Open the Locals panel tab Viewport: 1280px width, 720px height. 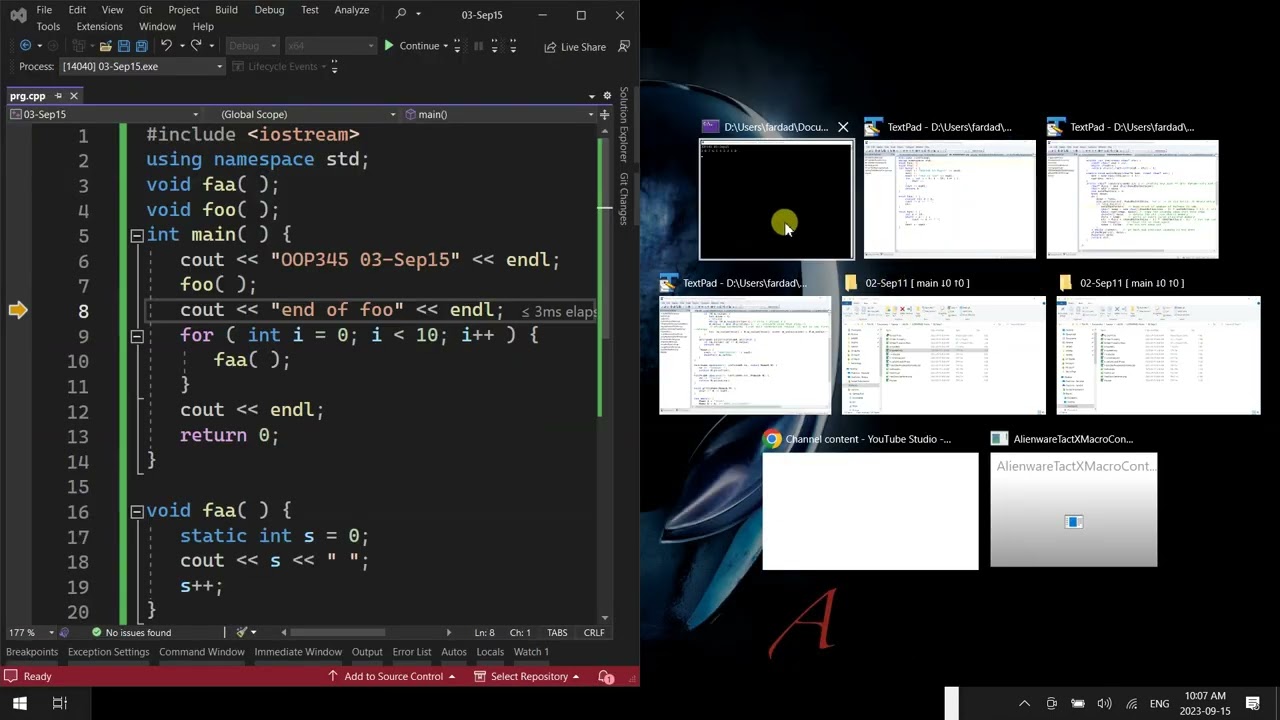point(490,652)
